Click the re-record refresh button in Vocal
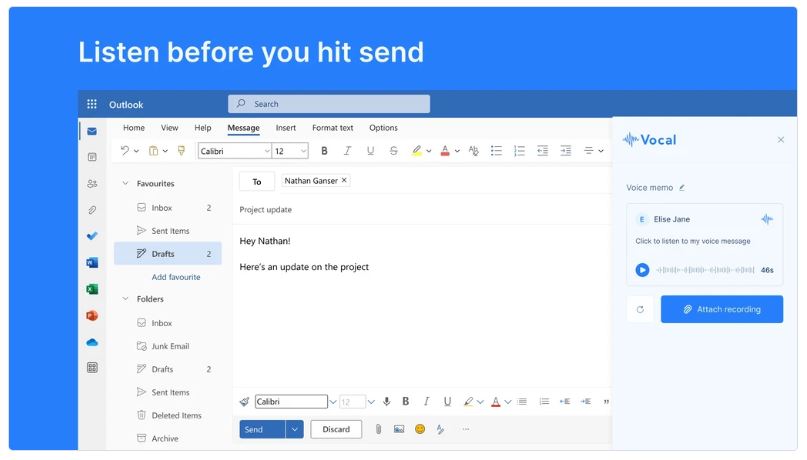Screen dimensions: 807x460 point(640,309)
